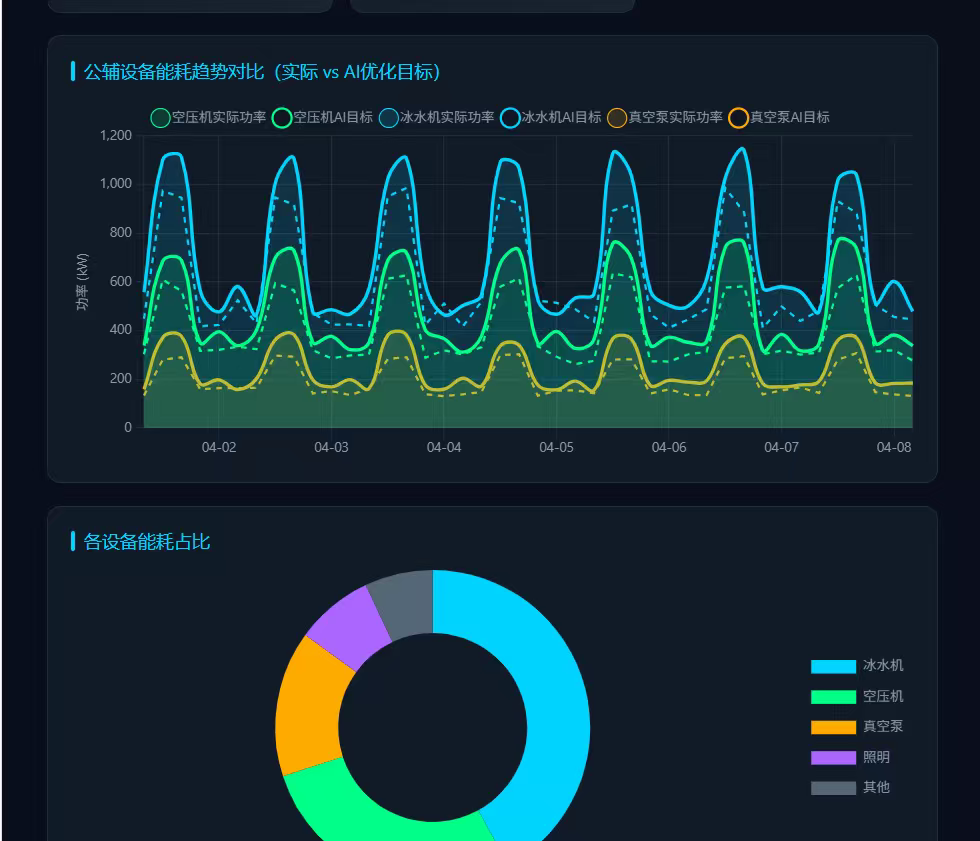The width and height of the screenshot is (980, 841).
Task: Click the 04-03 date axis label
Action: tap(331, 447)
